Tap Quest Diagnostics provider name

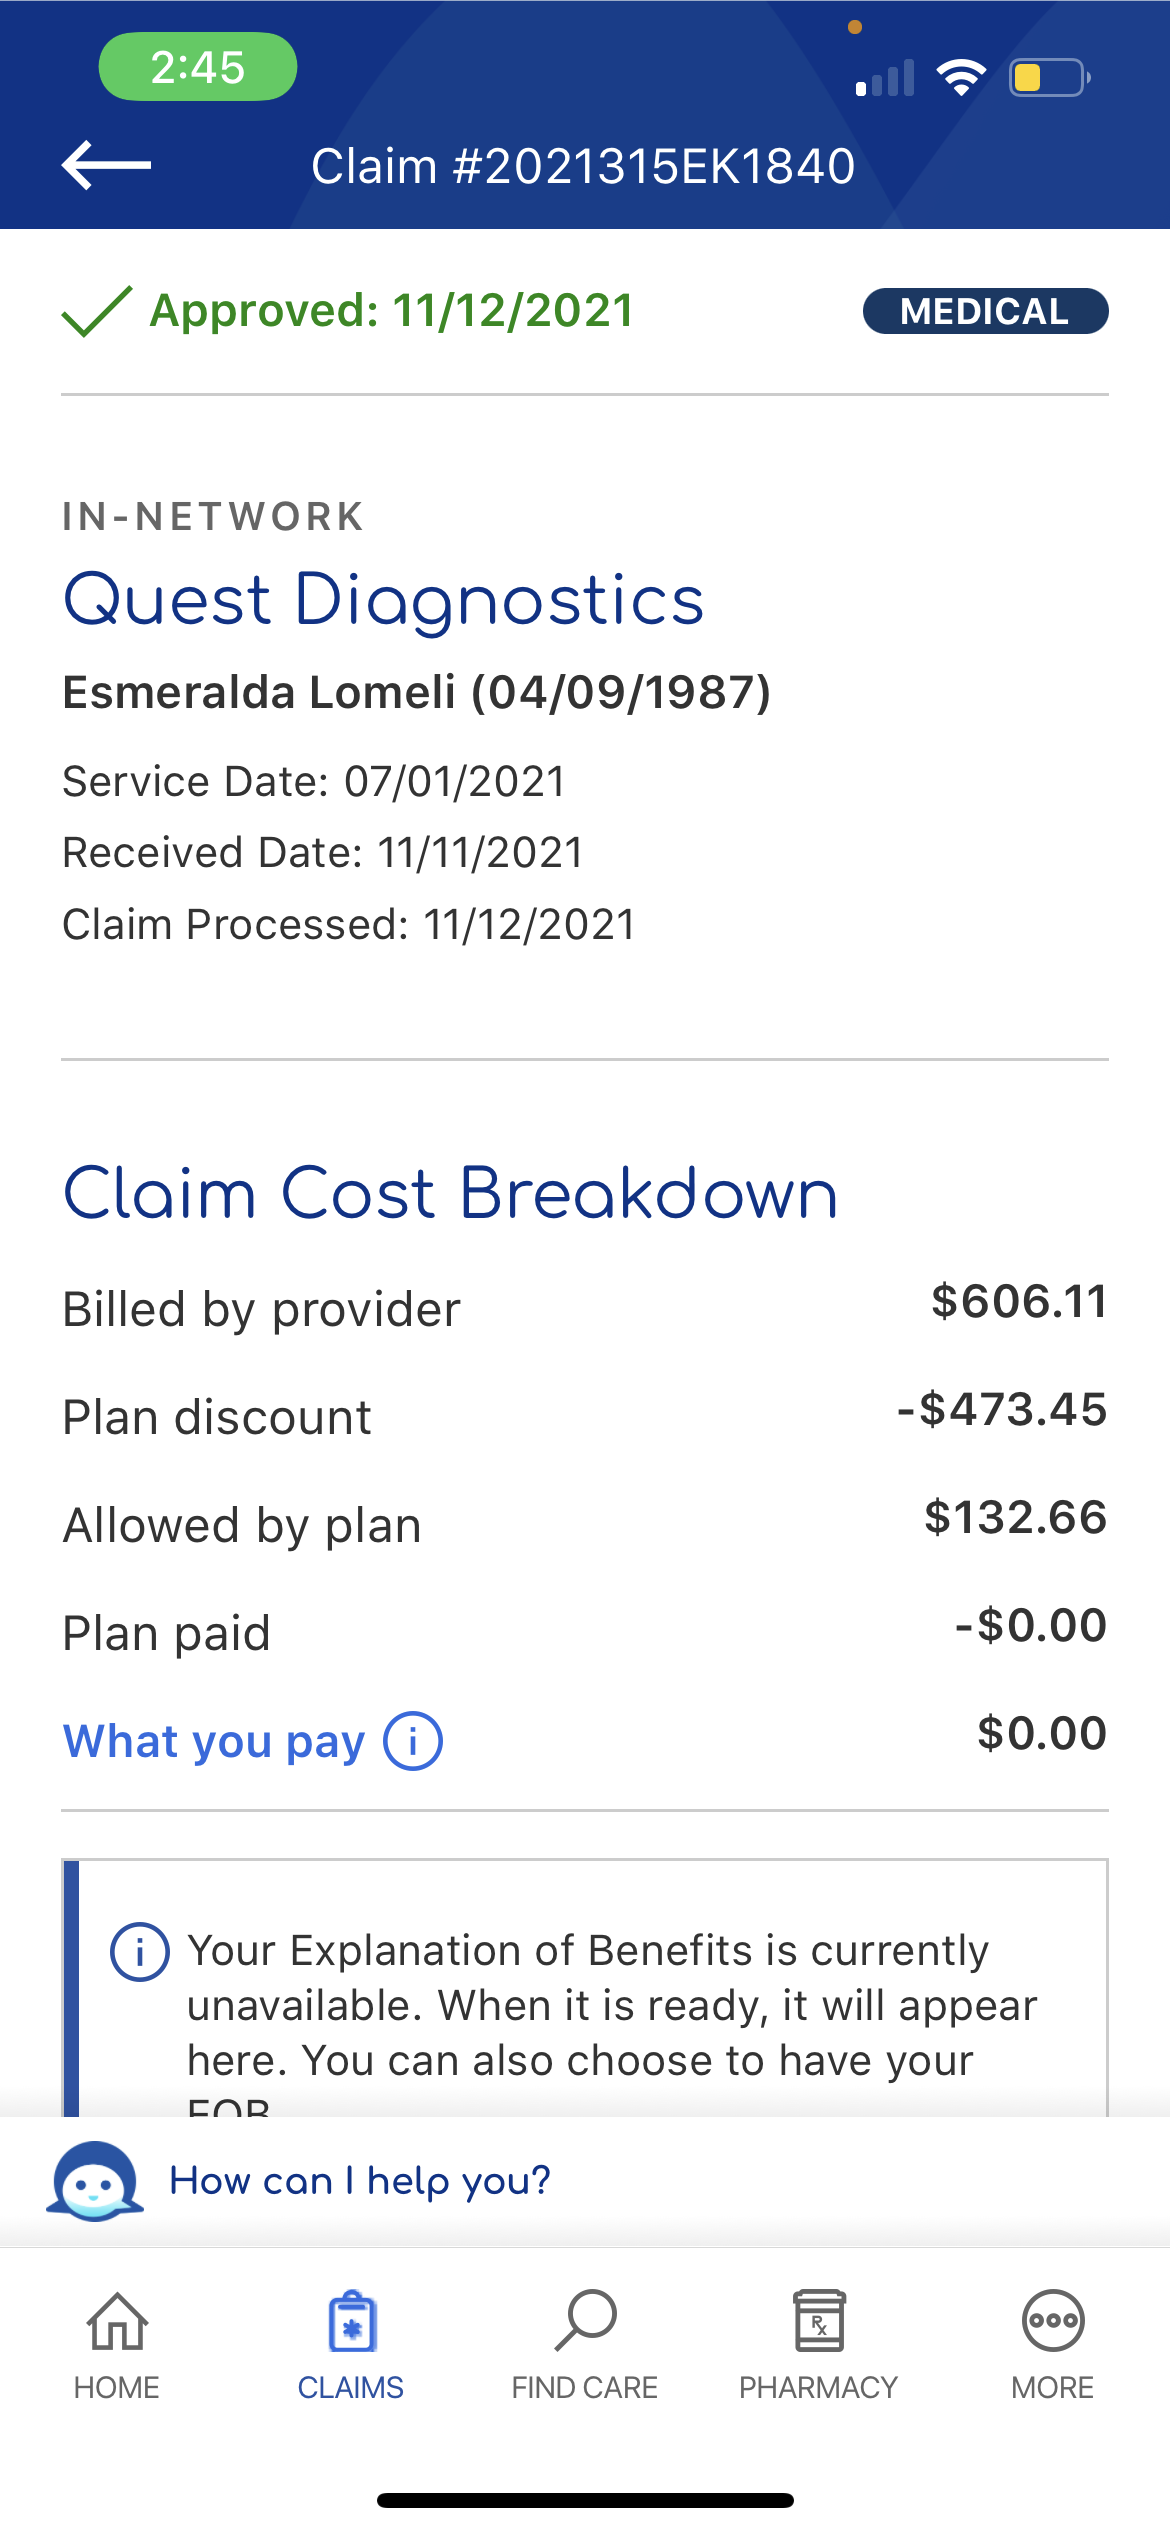[383, 601]
